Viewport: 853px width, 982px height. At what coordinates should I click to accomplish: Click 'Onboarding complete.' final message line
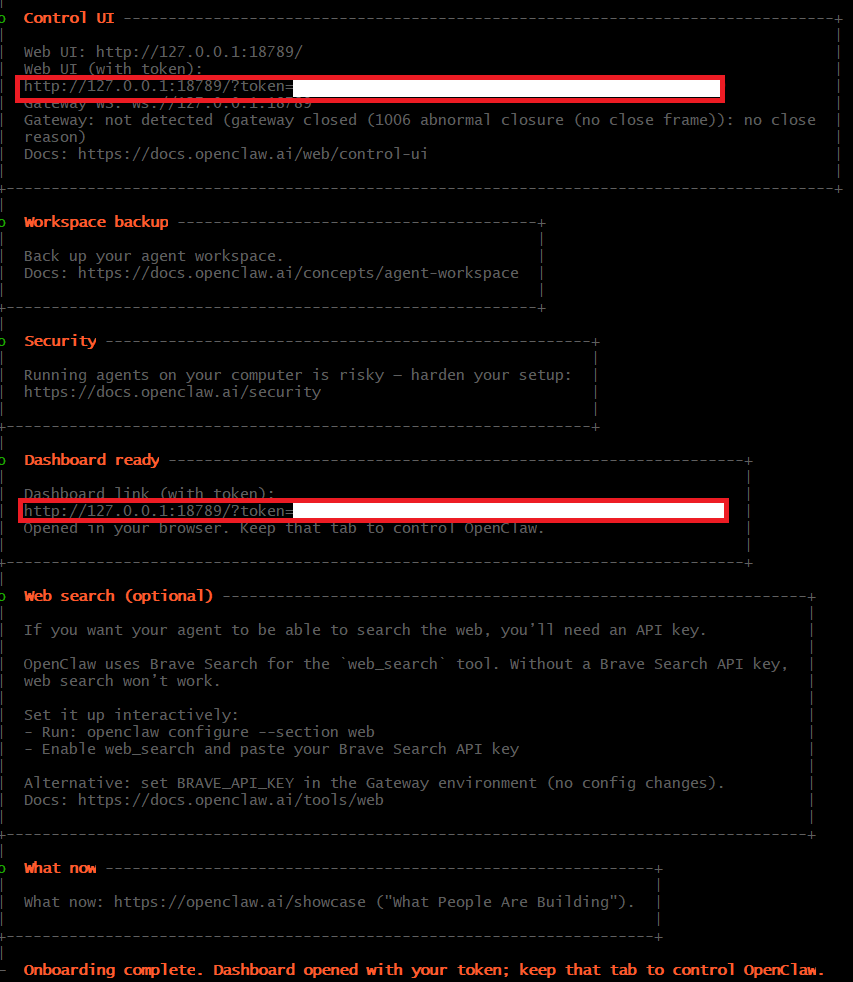coord(423,971)
